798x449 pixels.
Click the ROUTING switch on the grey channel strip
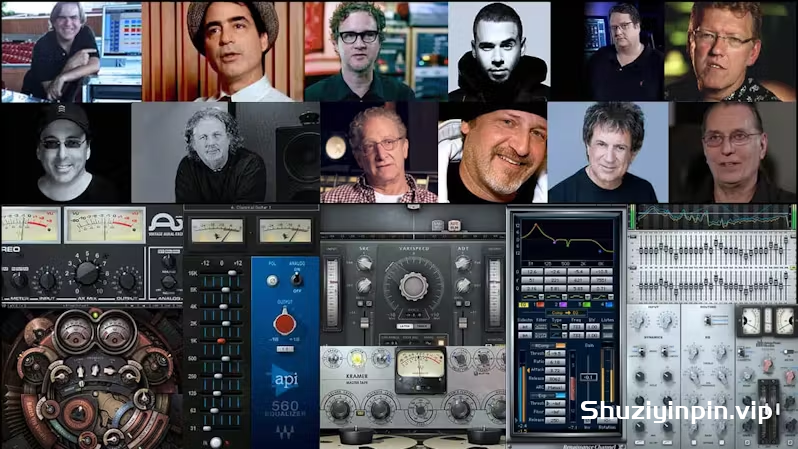pos(707,320)
